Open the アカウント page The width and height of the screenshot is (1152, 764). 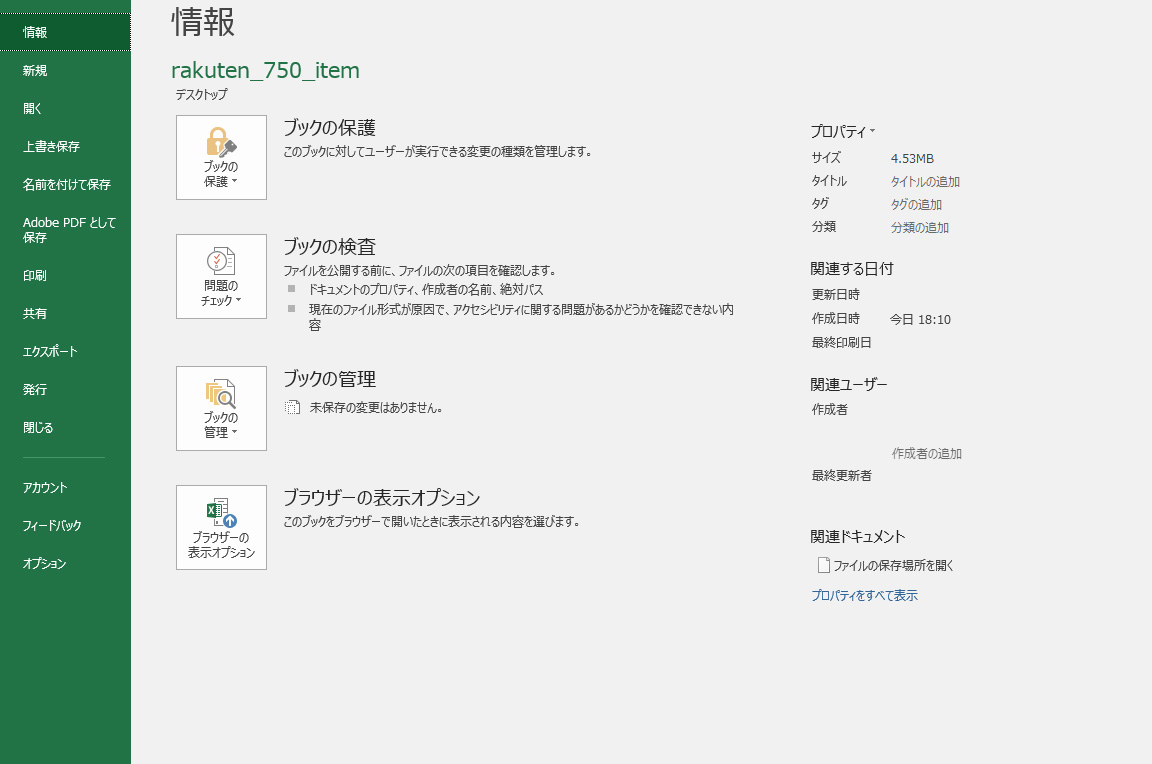tap(65, 488)
